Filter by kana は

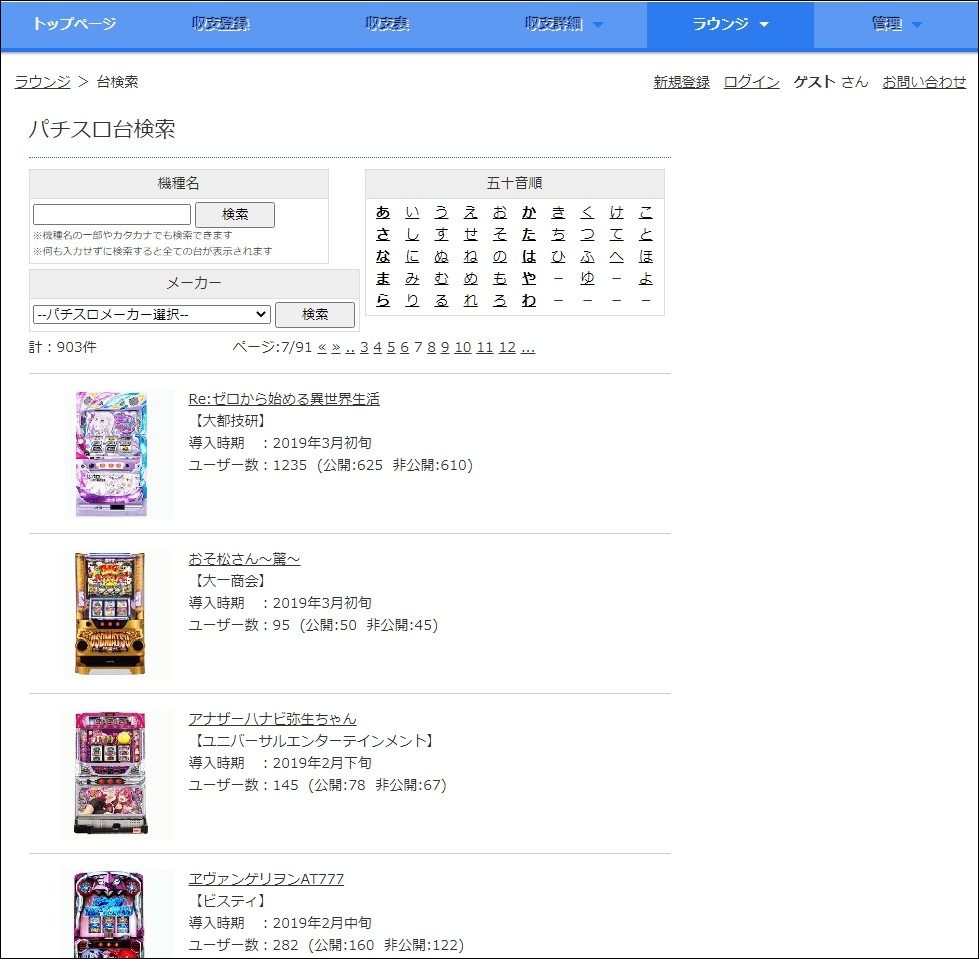(529, 256)
